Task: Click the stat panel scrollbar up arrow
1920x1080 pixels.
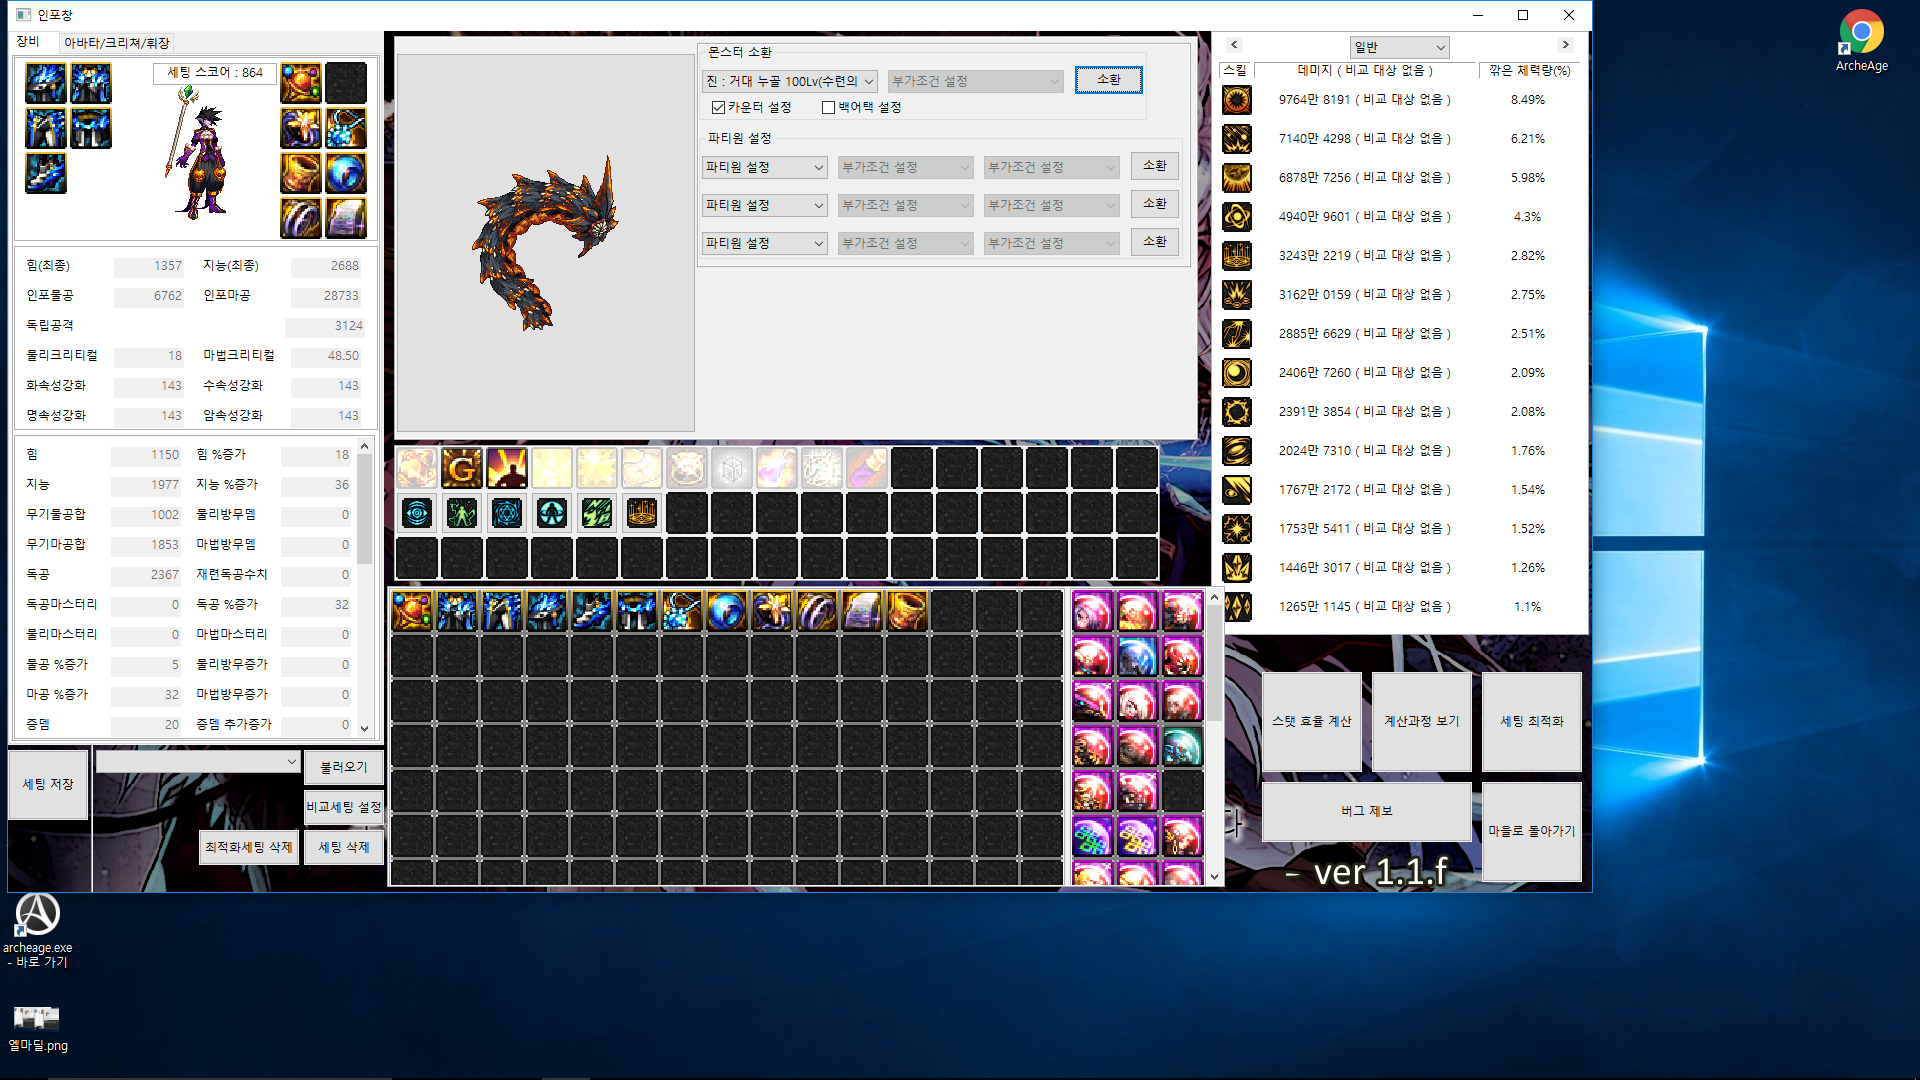Action: pyautogui.click(x=364, y=446)
